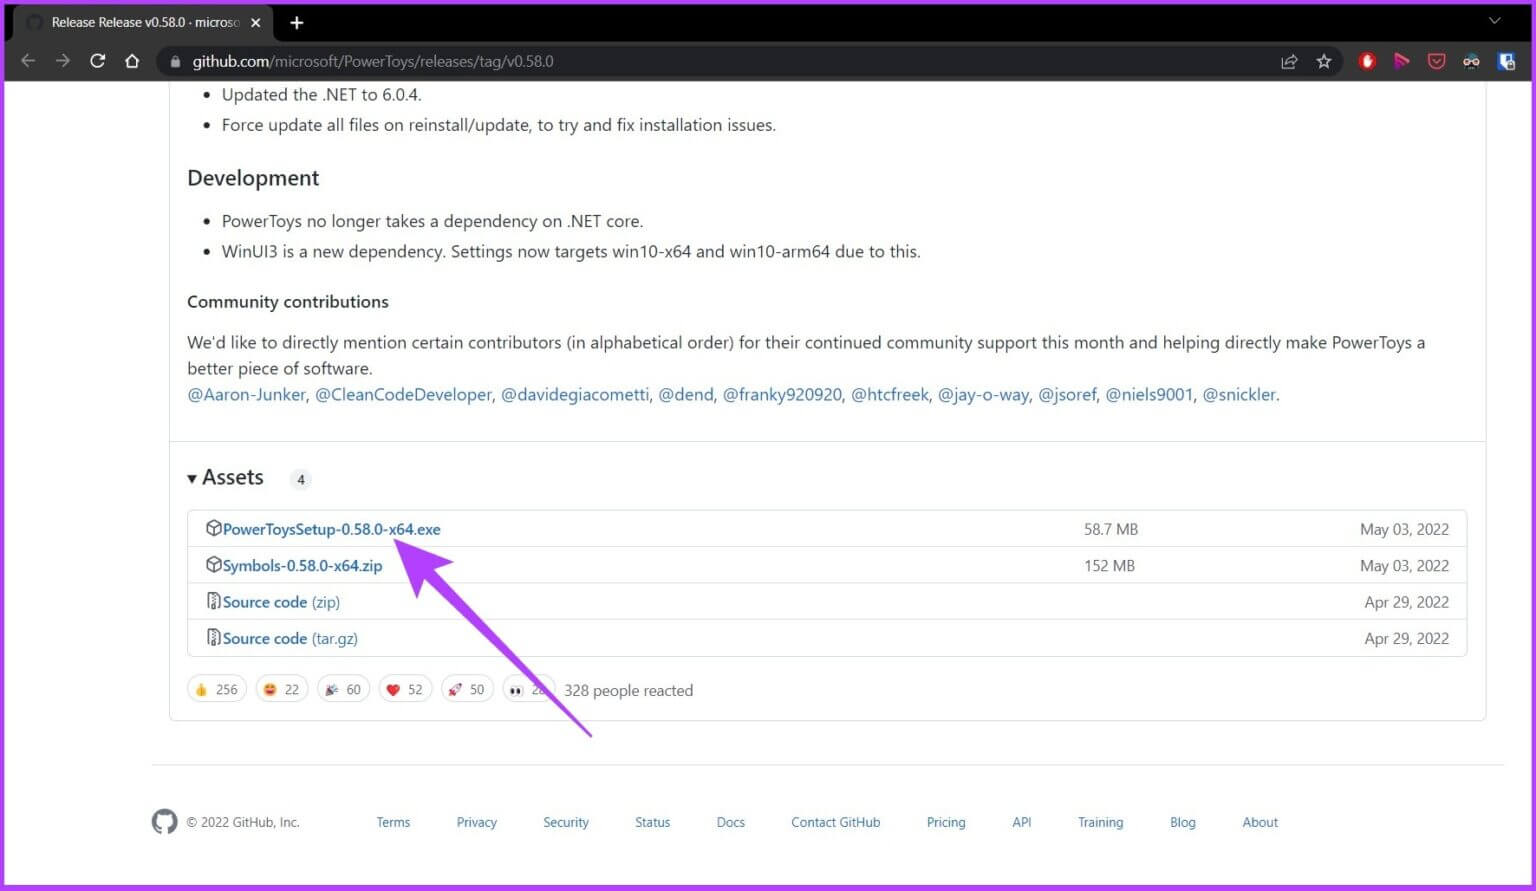The width and height of the screenshot is (1536, 891).
Task: Open @davidegiacometti's profile
Action: [x=575, y=394]
